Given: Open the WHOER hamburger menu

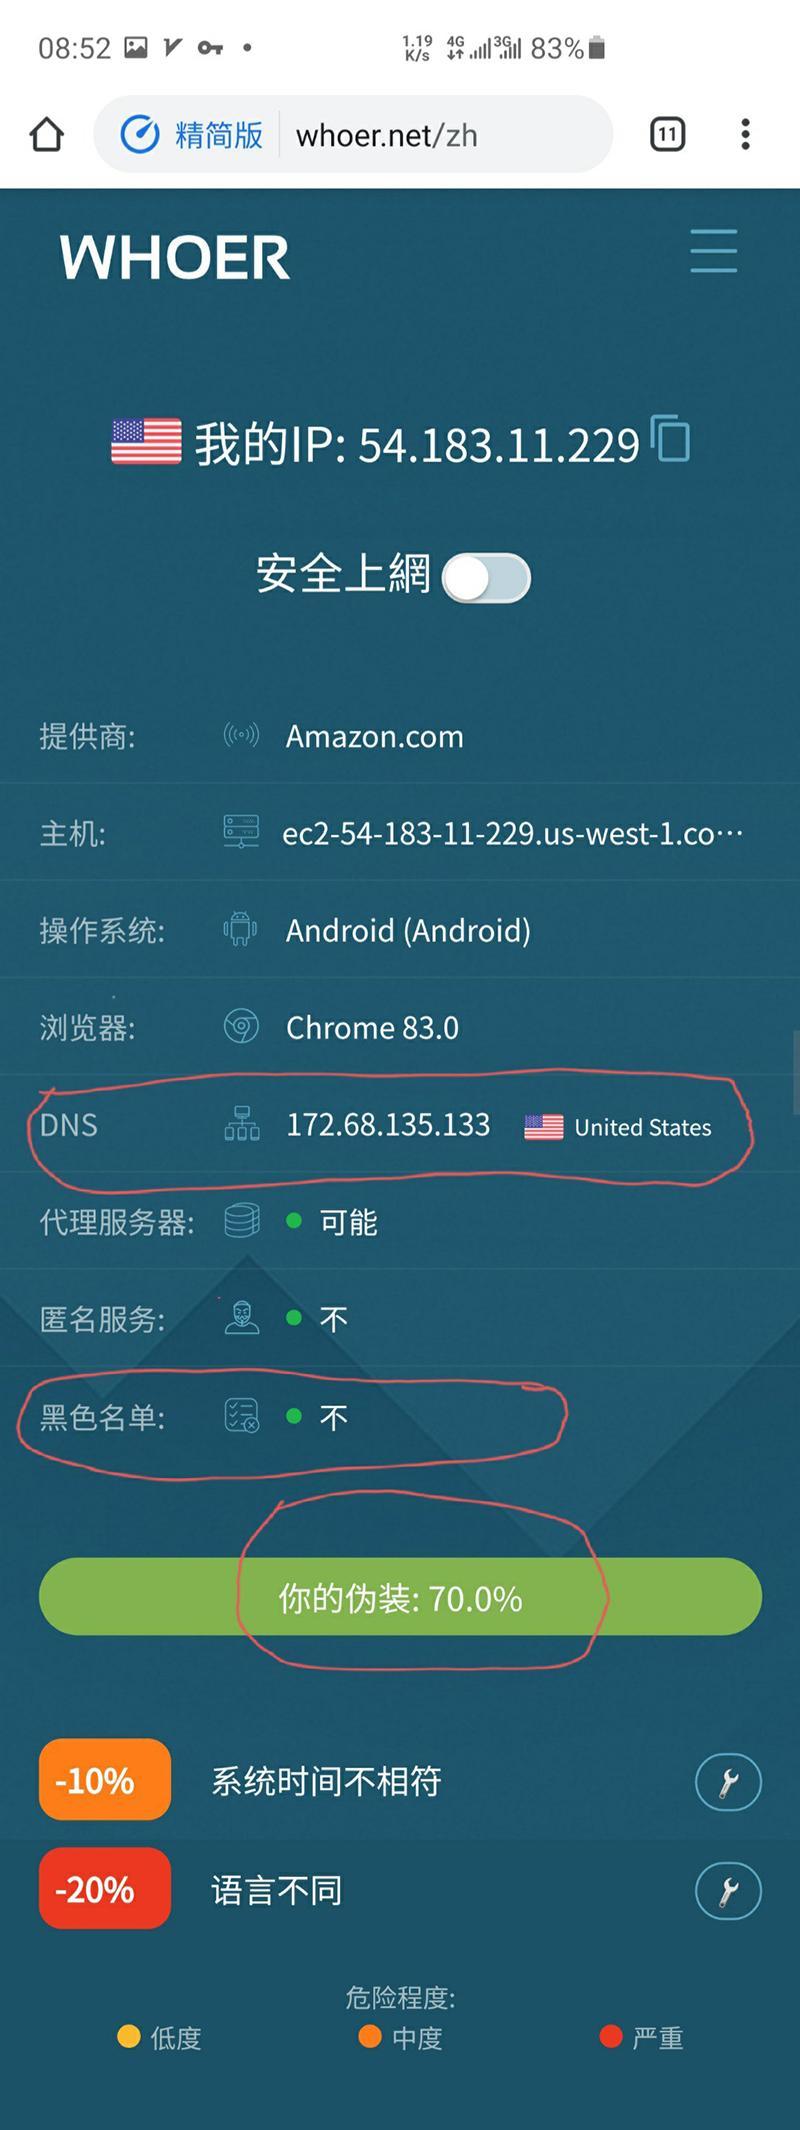Looking at the screenshot, I should (x=714, y=251).
